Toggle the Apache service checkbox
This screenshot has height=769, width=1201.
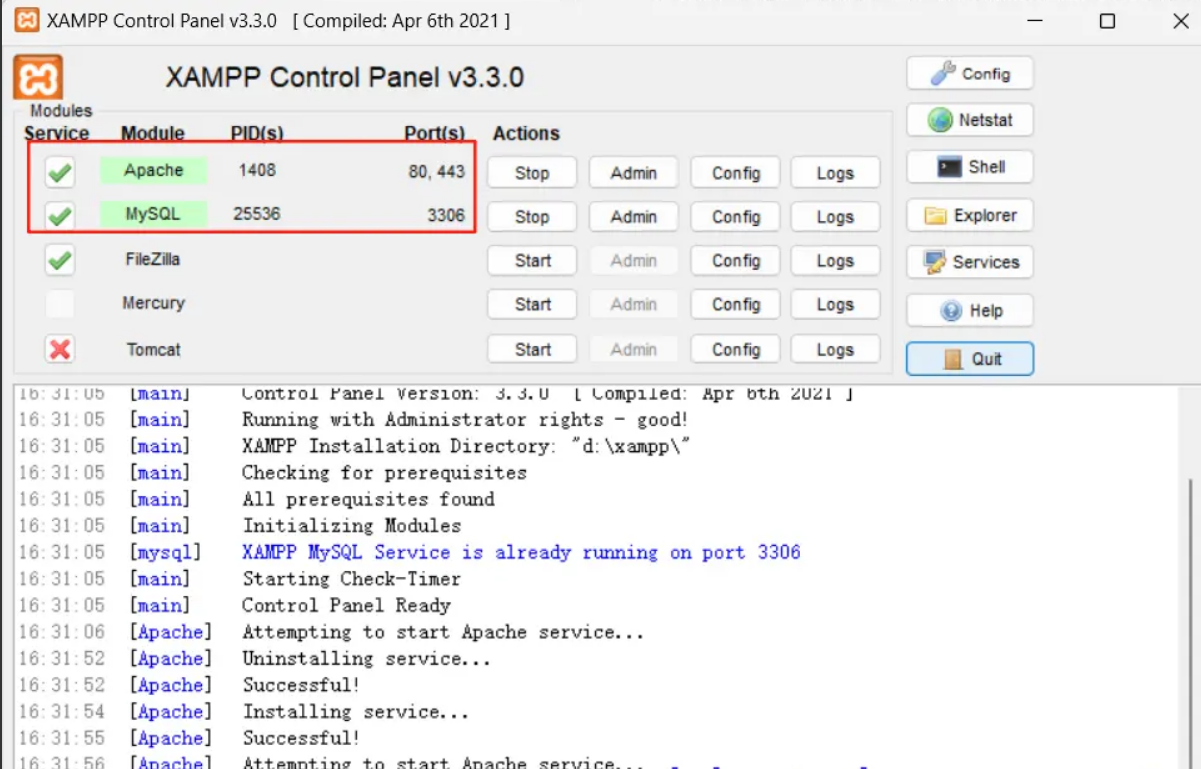(60, 173)
